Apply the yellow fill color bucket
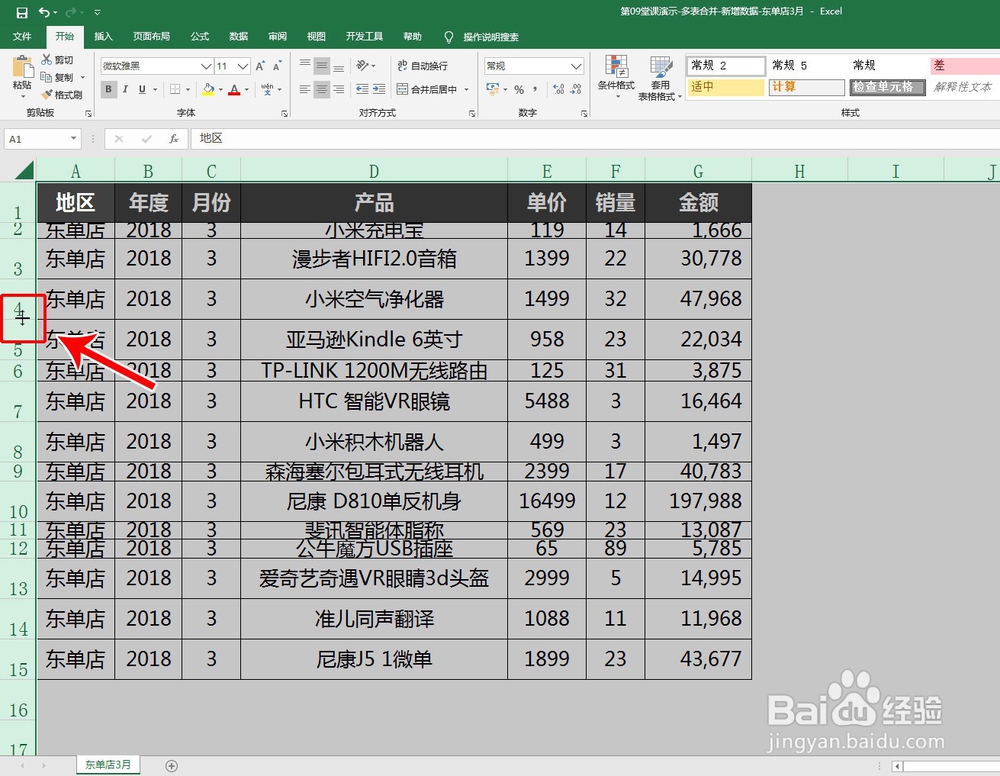Screen dimensions: 1000x776 [208, 90]
